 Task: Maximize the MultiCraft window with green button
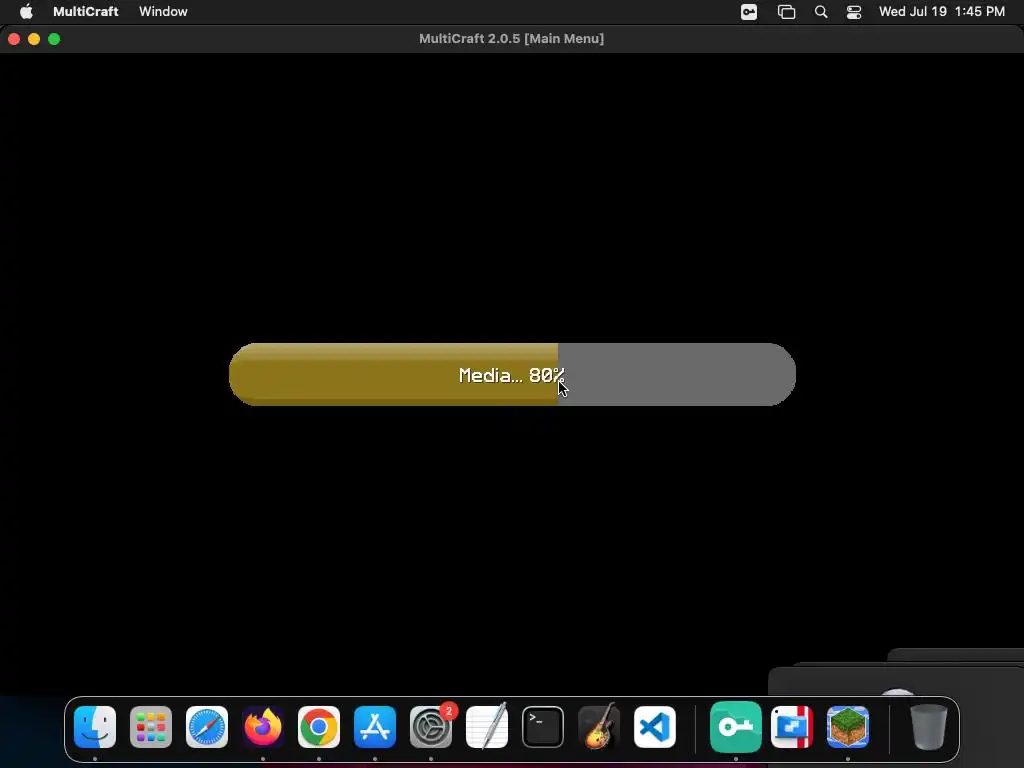54,39
